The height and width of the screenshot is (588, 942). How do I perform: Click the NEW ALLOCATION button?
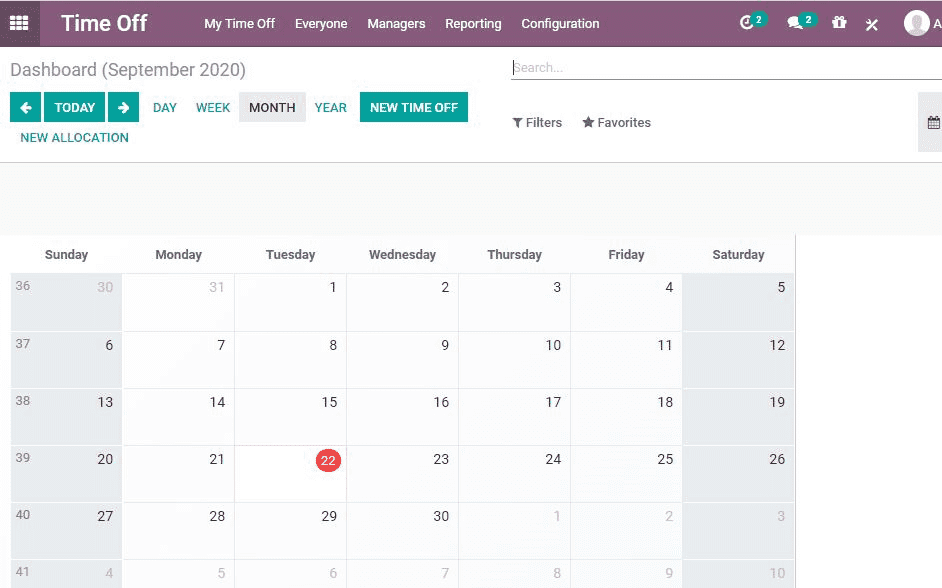pyautogui.click(x=74, y=138)
